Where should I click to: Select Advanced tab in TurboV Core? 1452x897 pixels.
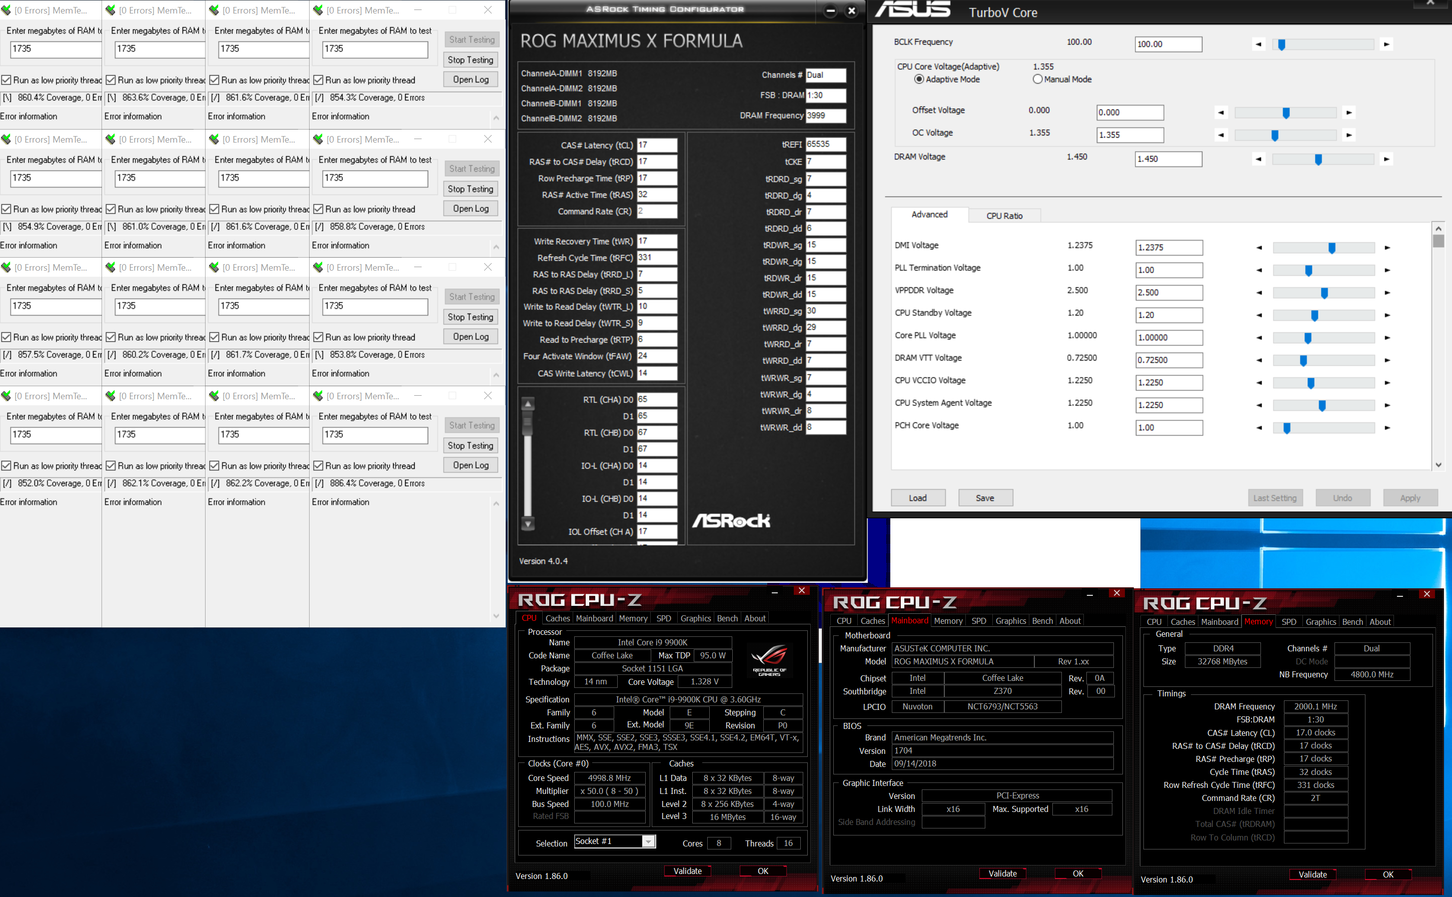(x=929, y=215)
